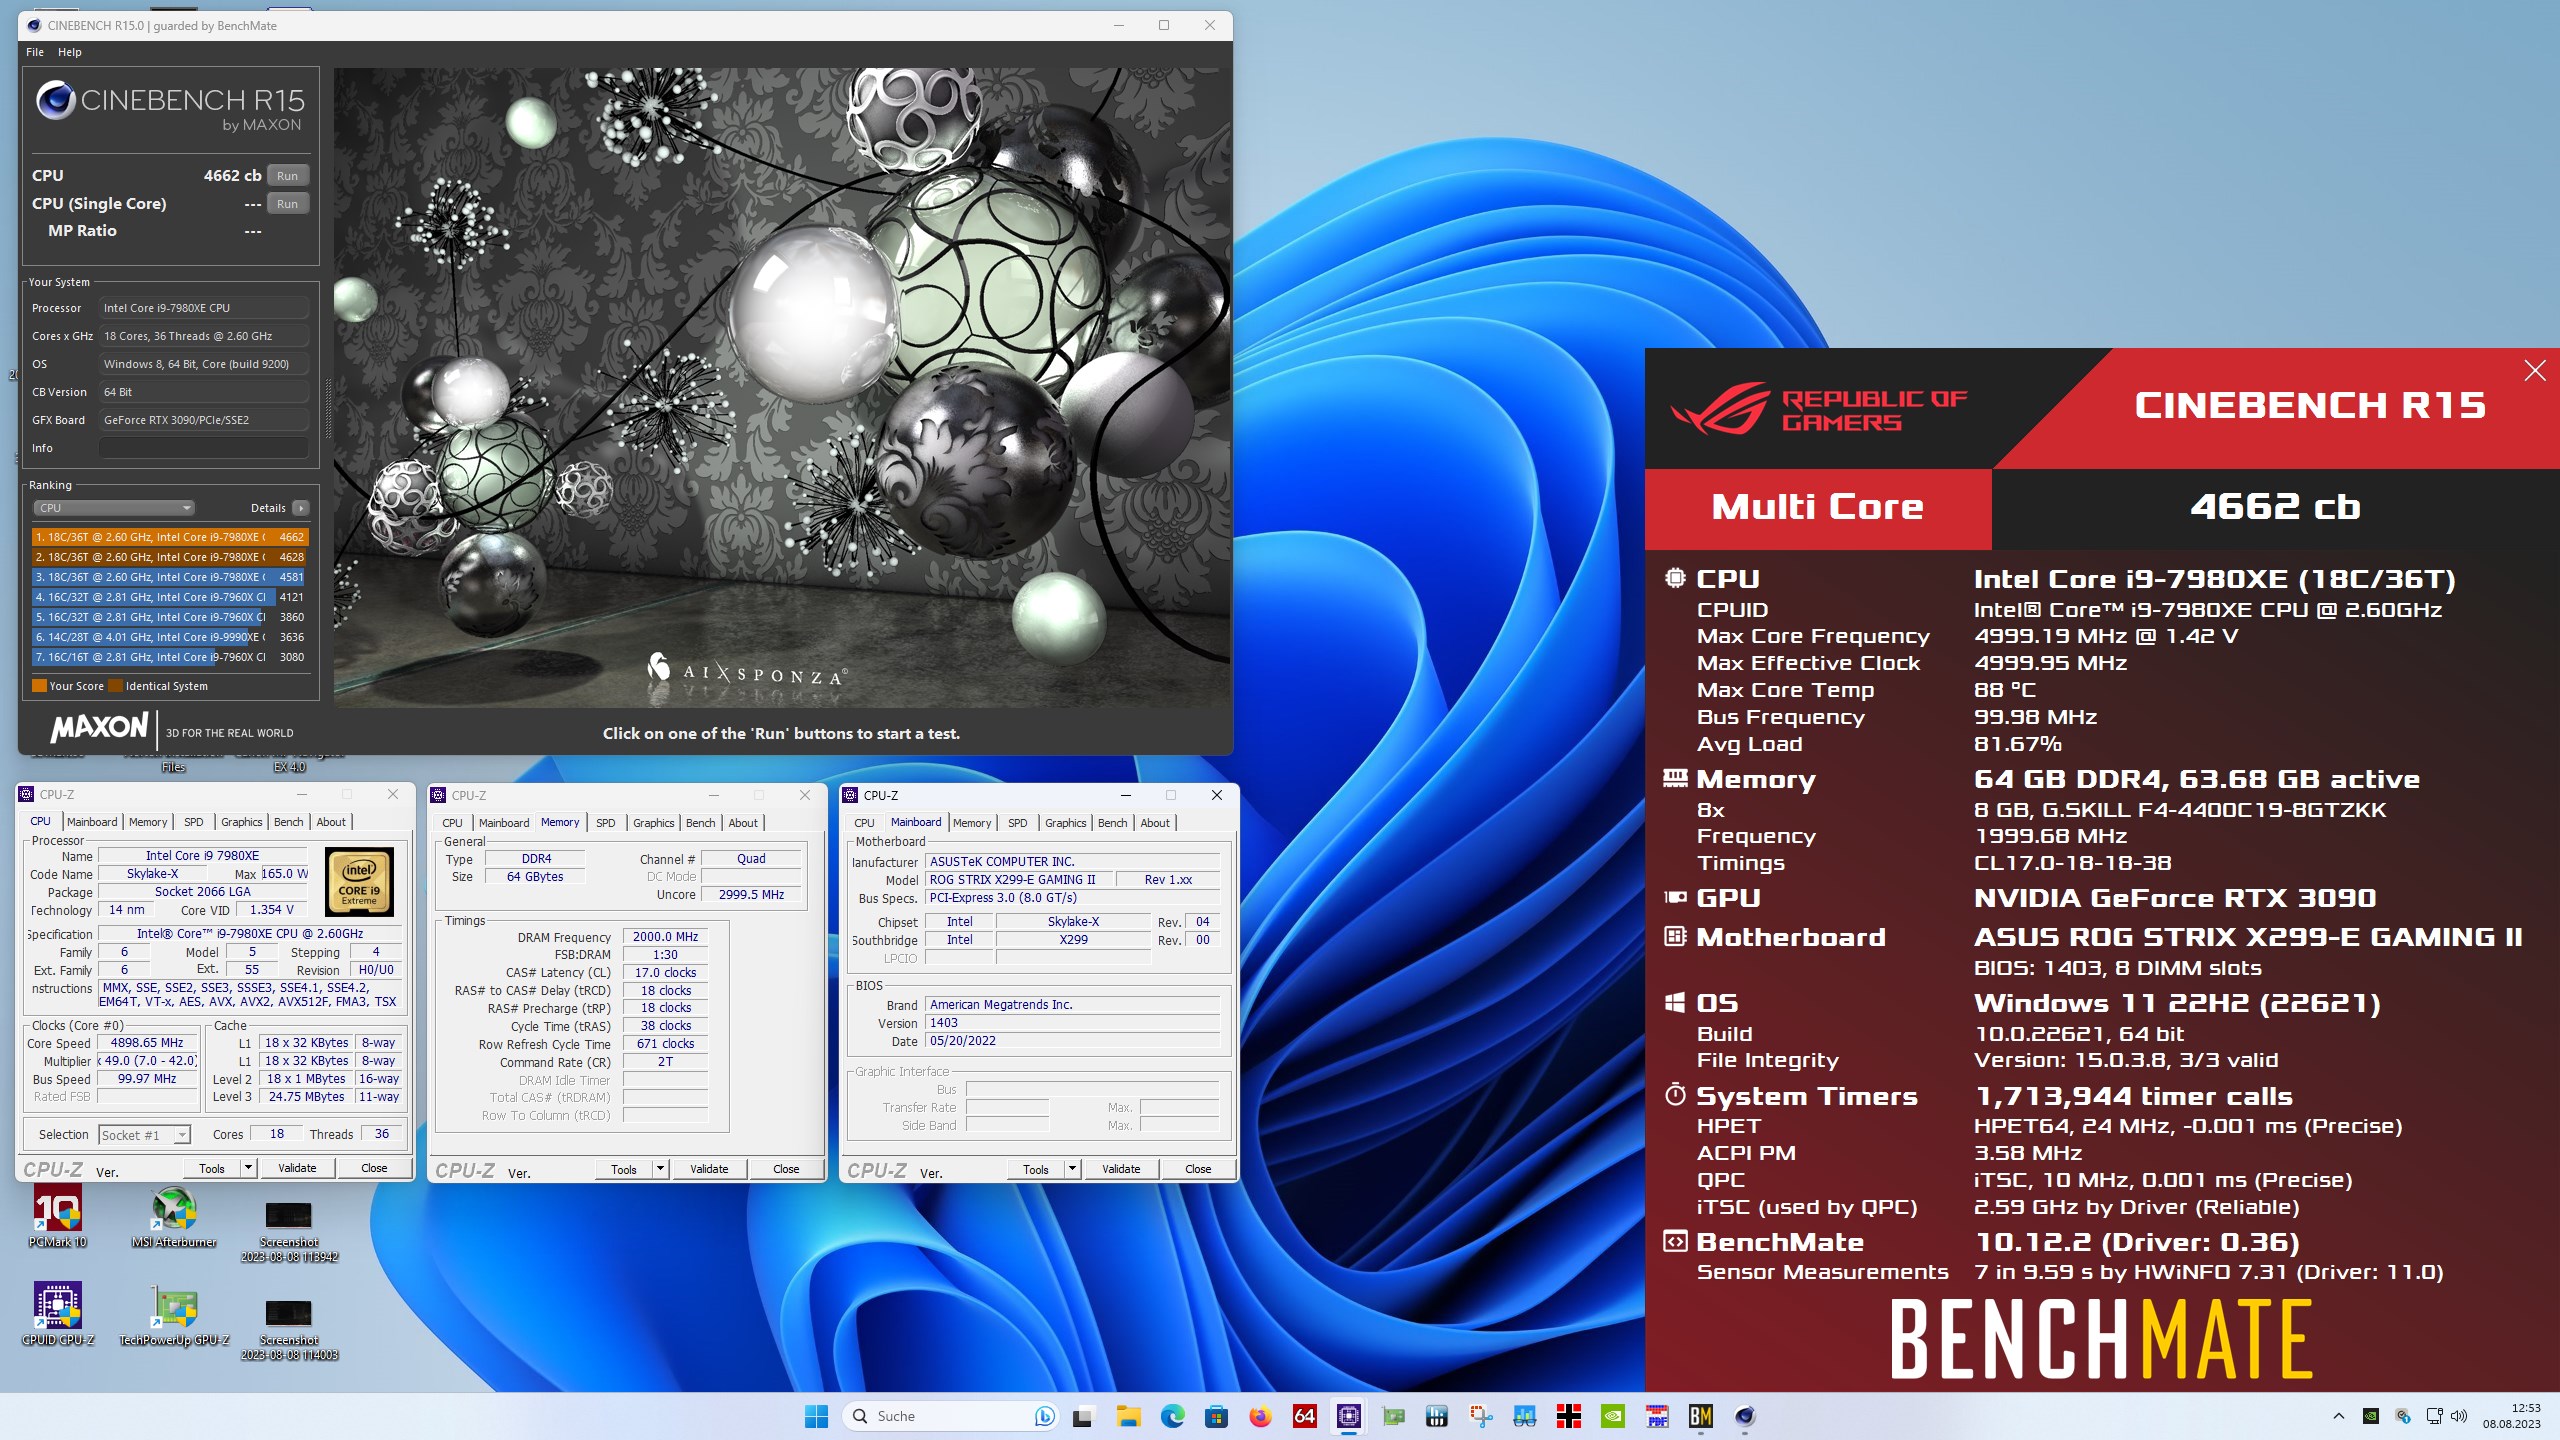2560x1440 pixels.
Task: Launch Firefox from the taskbar
Action: coord(1260,1416)
